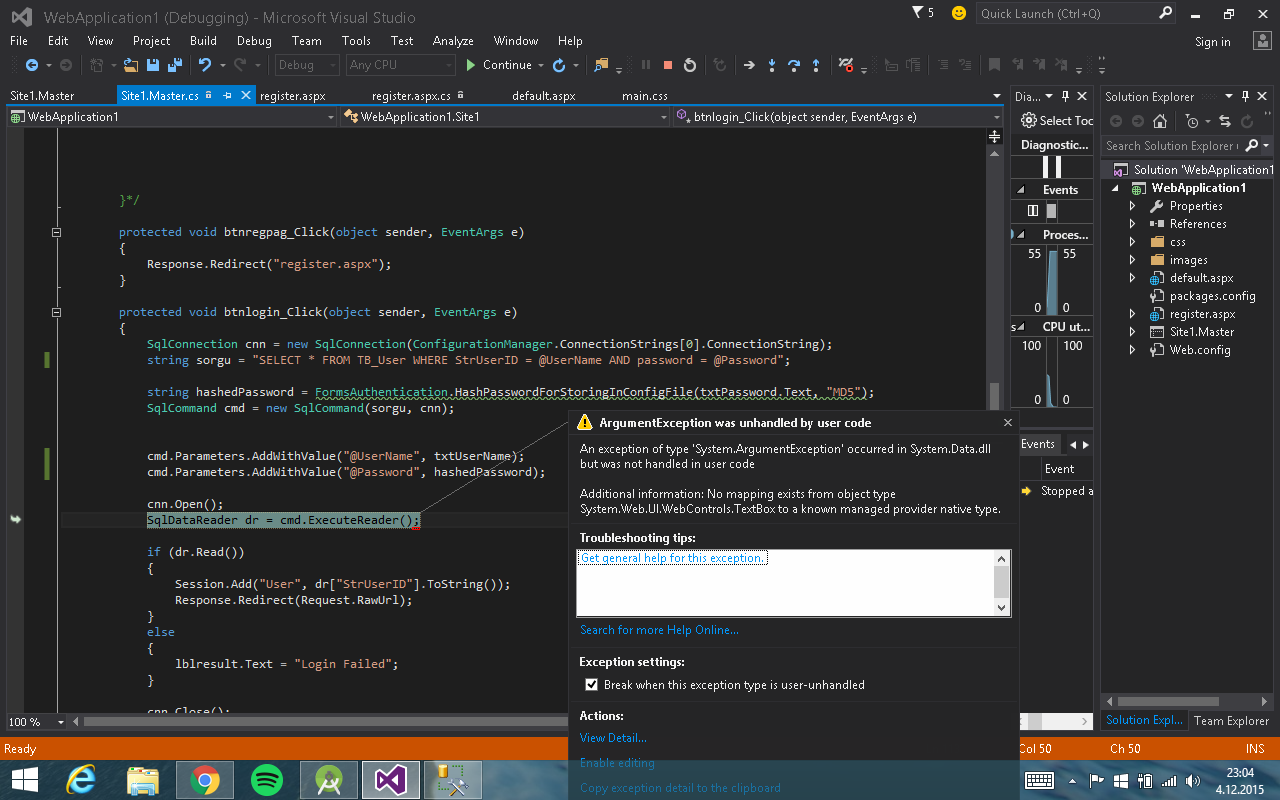The width and height of the screenshot is (1280, 800).
Task: Open the Windows Start menu
Action: click(x=24, y=780)
